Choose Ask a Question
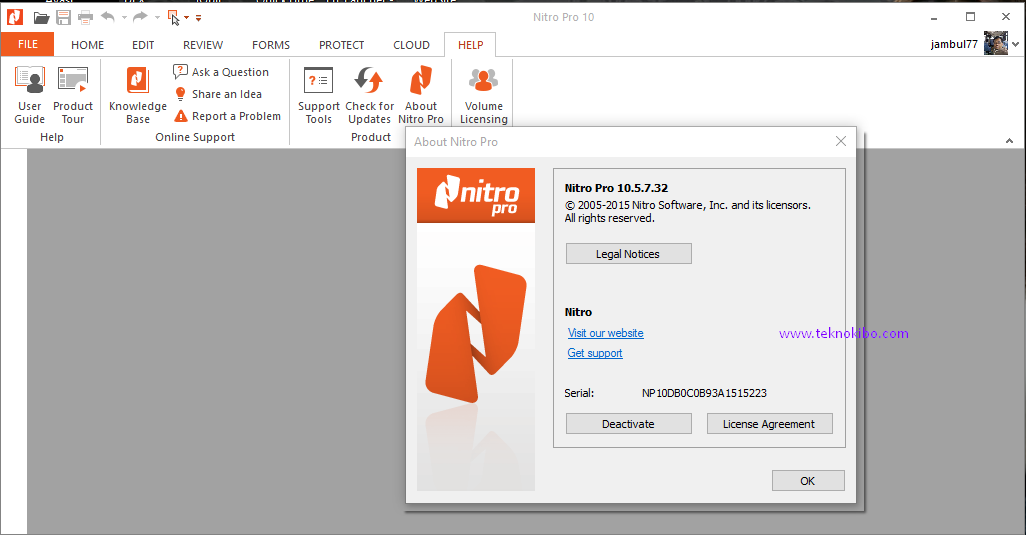1026x535 pixels. [x=221, y=72]
